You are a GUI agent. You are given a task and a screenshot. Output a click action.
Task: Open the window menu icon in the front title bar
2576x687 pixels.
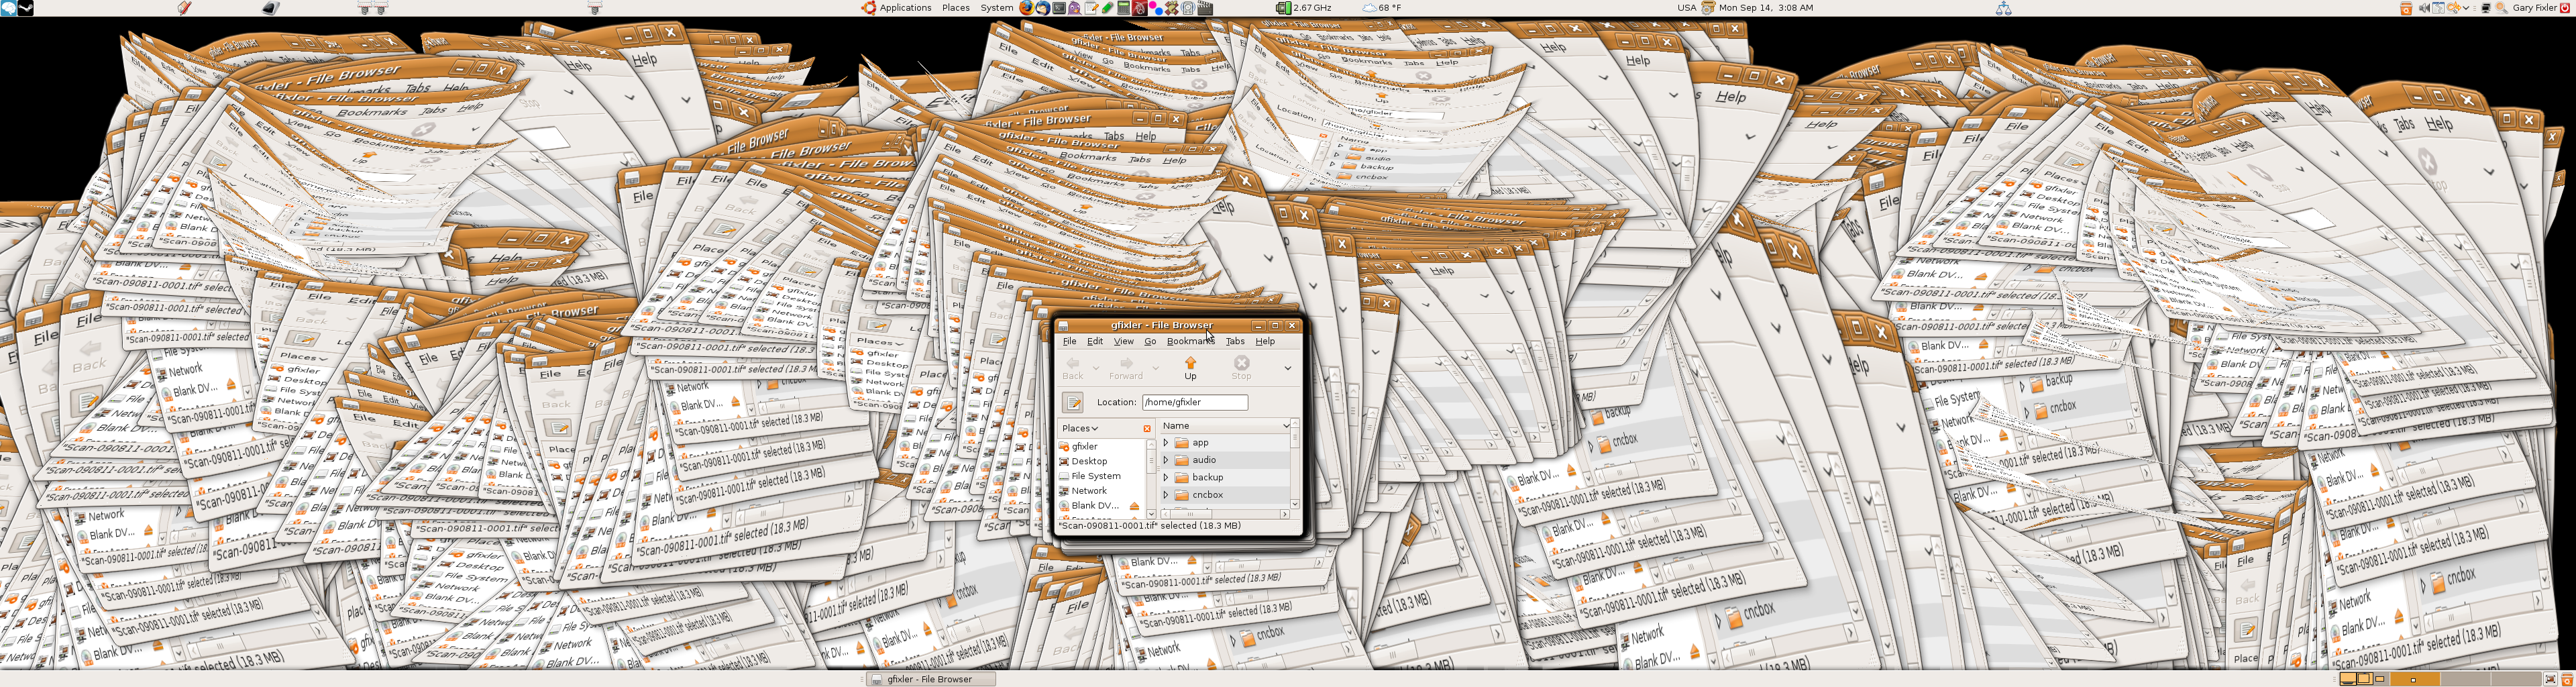1064,326
